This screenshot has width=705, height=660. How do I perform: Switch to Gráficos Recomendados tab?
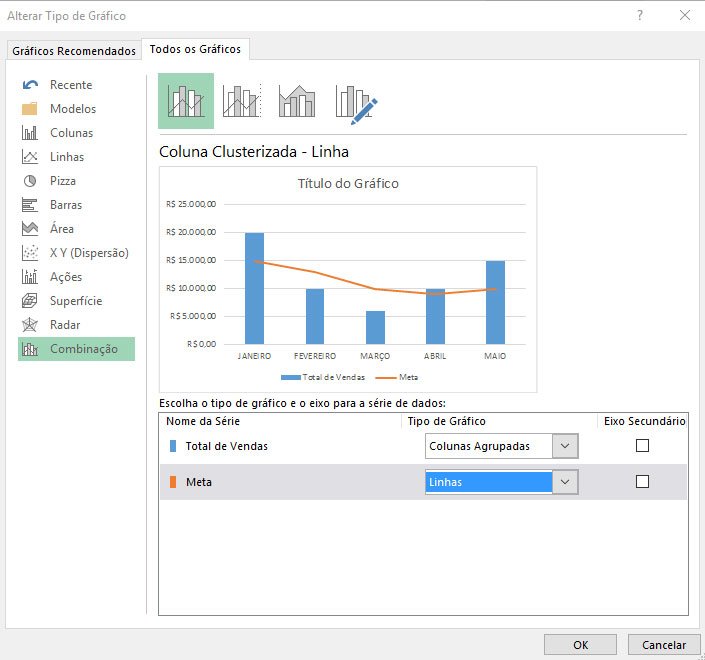[74, 51]
